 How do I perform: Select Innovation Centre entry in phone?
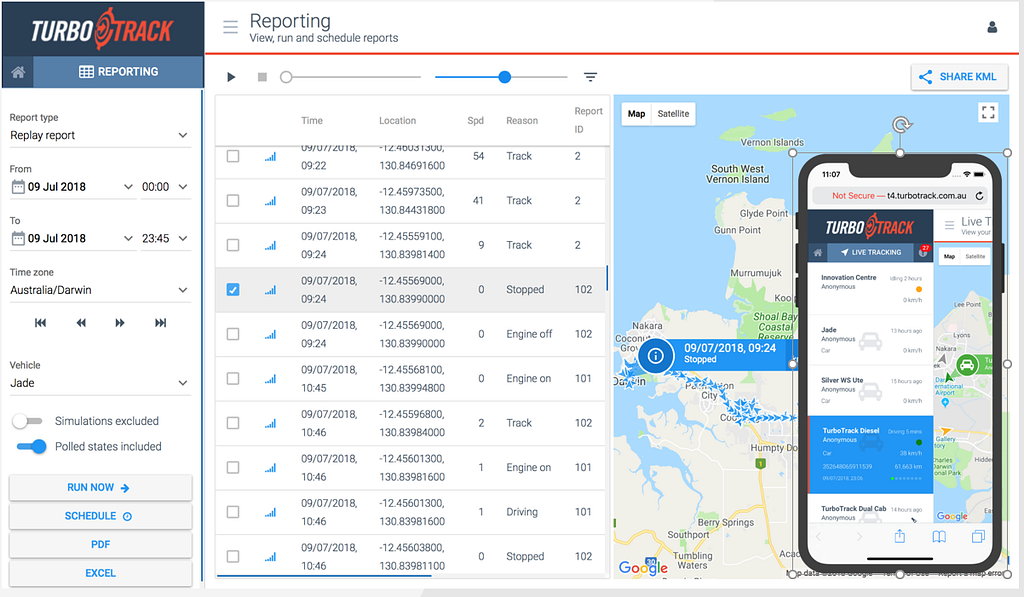pos(871,289)
